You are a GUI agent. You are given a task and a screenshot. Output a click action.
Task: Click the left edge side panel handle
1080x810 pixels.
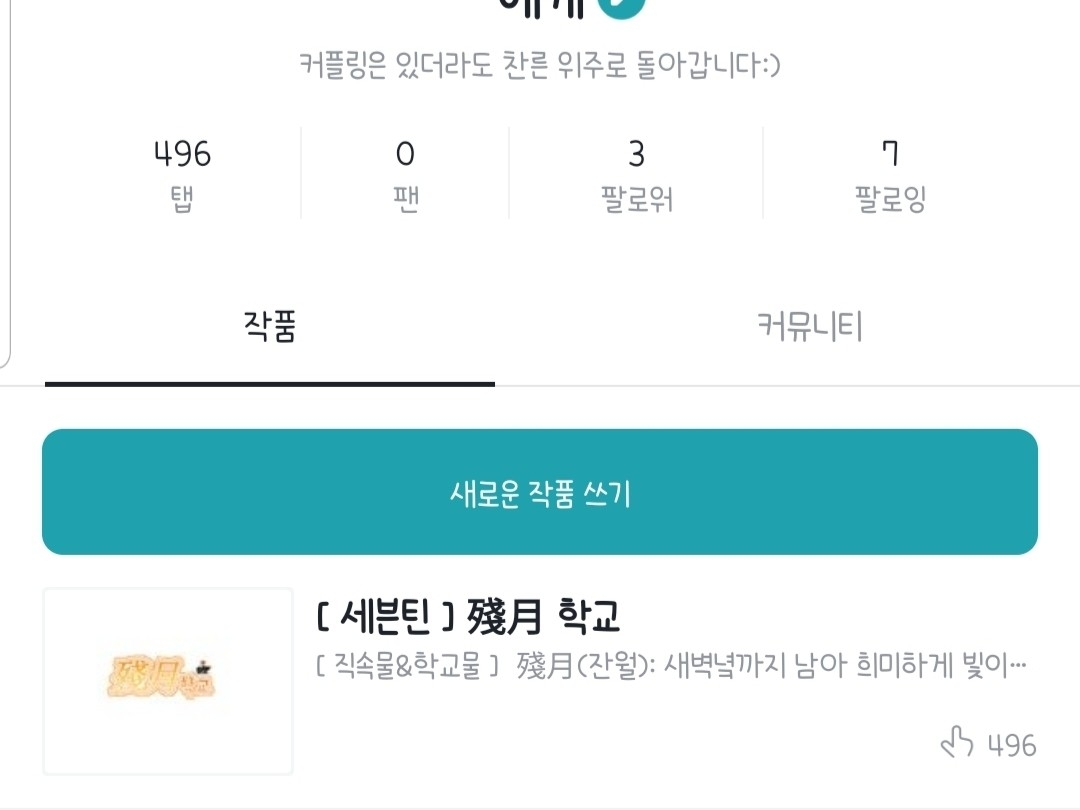tap(6, 180)
